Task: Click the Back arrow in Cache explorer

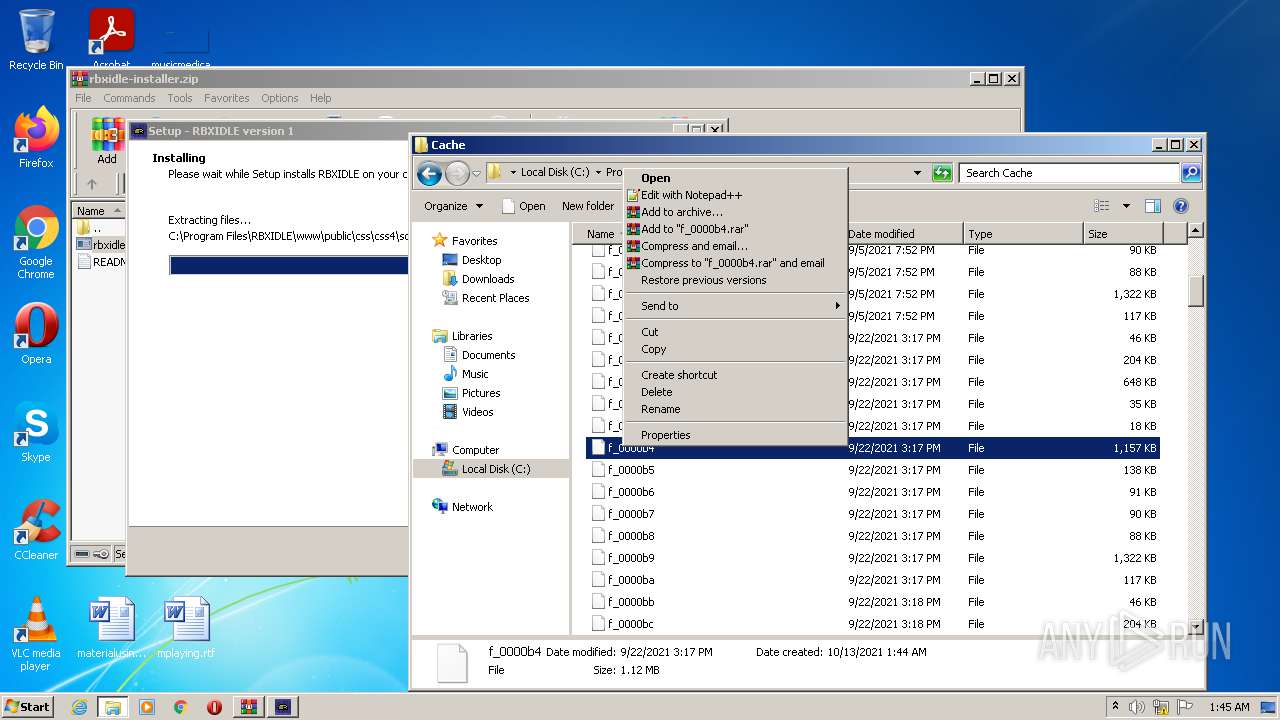Action: tap(430, 173)
